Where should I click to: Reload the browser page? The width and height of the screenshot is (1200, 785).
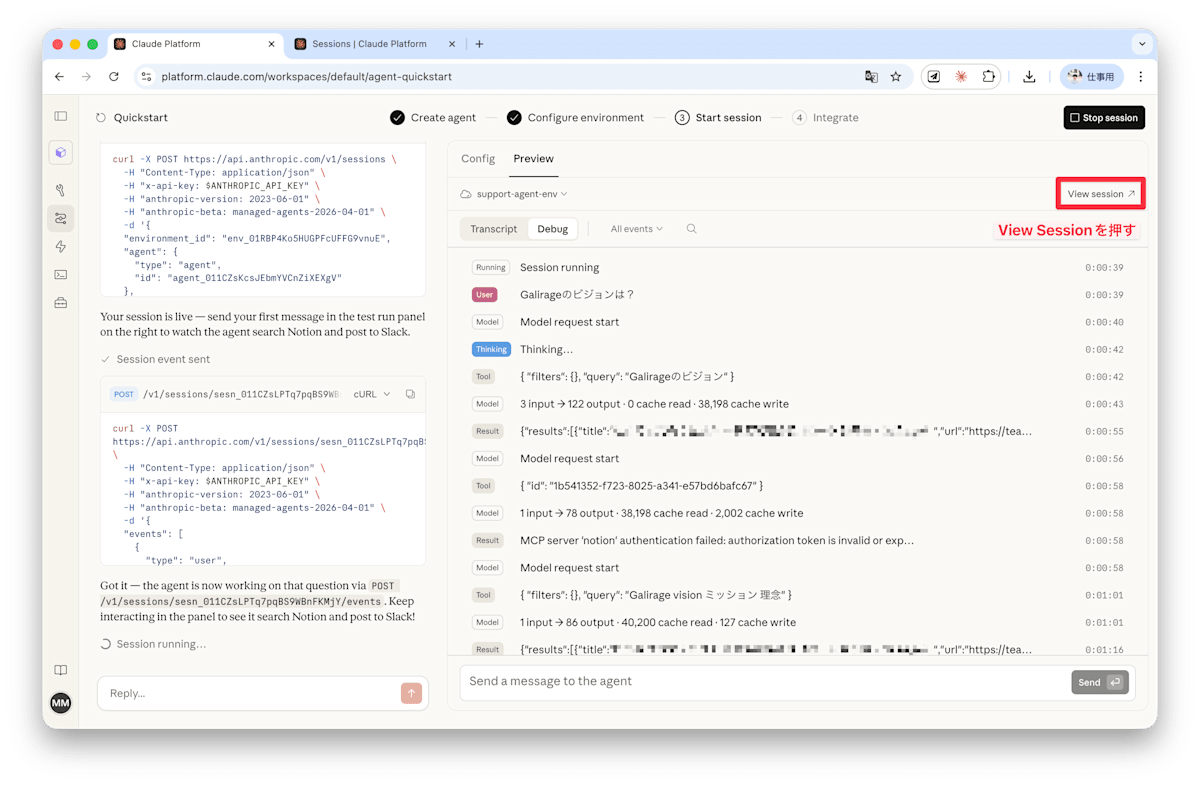tap(114, 76)
